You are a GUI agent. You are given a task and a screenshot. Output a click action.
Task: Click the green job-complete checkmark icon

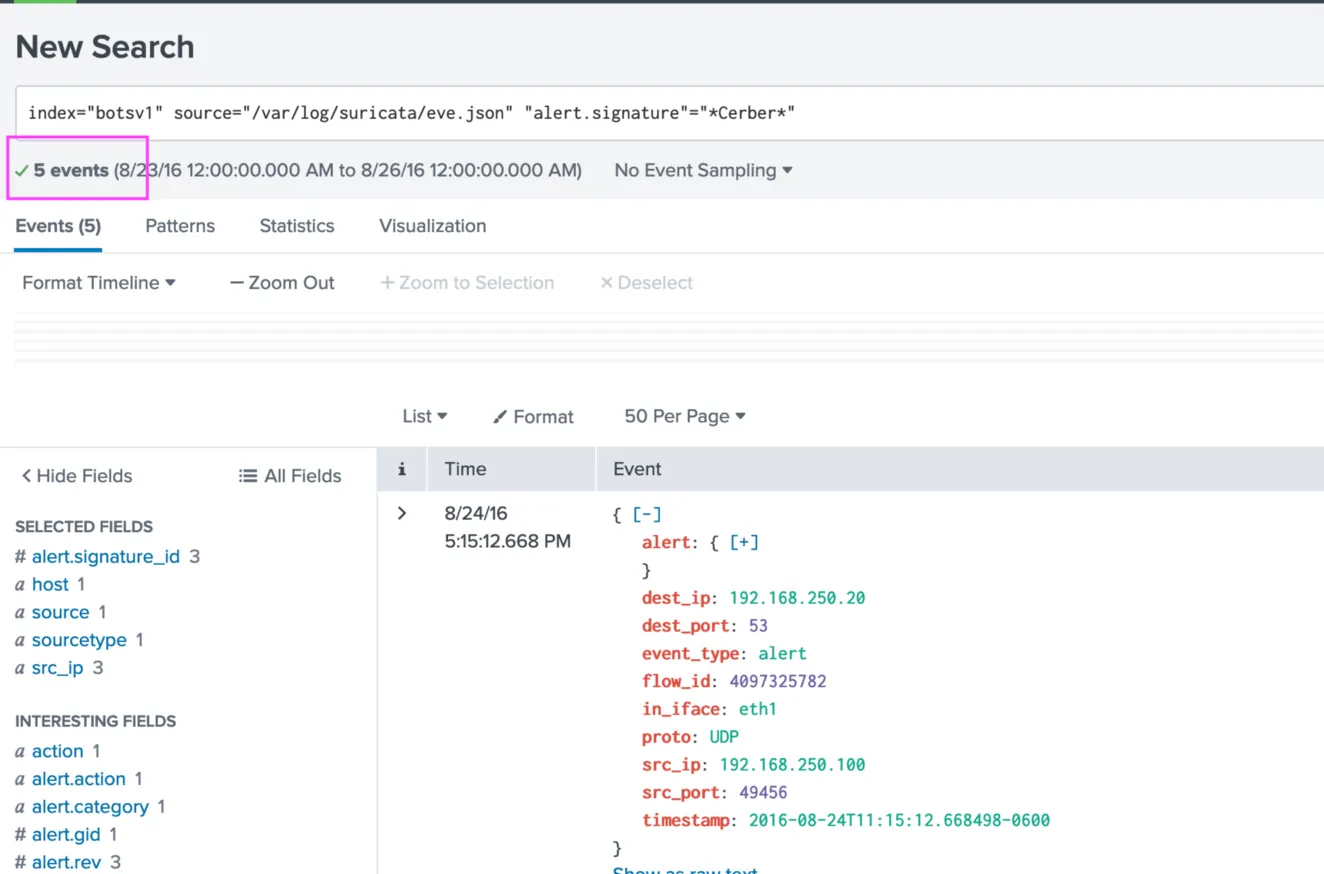22,171
